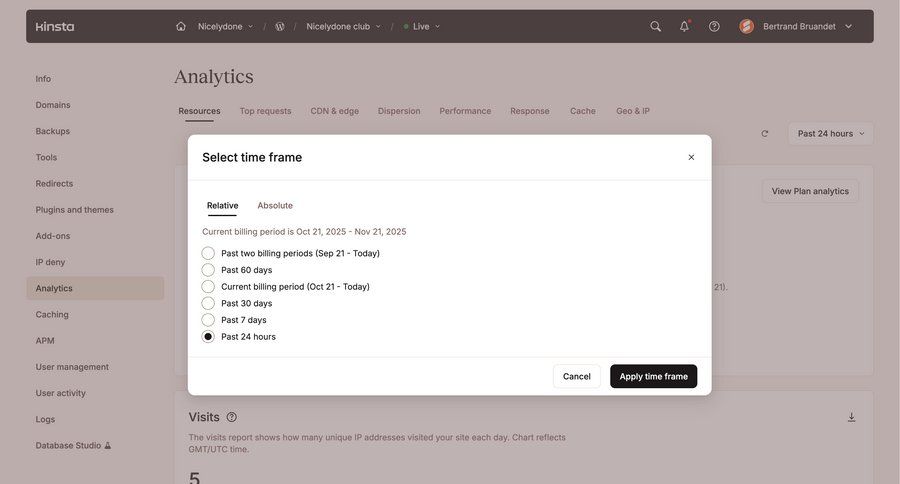
Task: Open the Response tab
Action: [x=530, y=111]
